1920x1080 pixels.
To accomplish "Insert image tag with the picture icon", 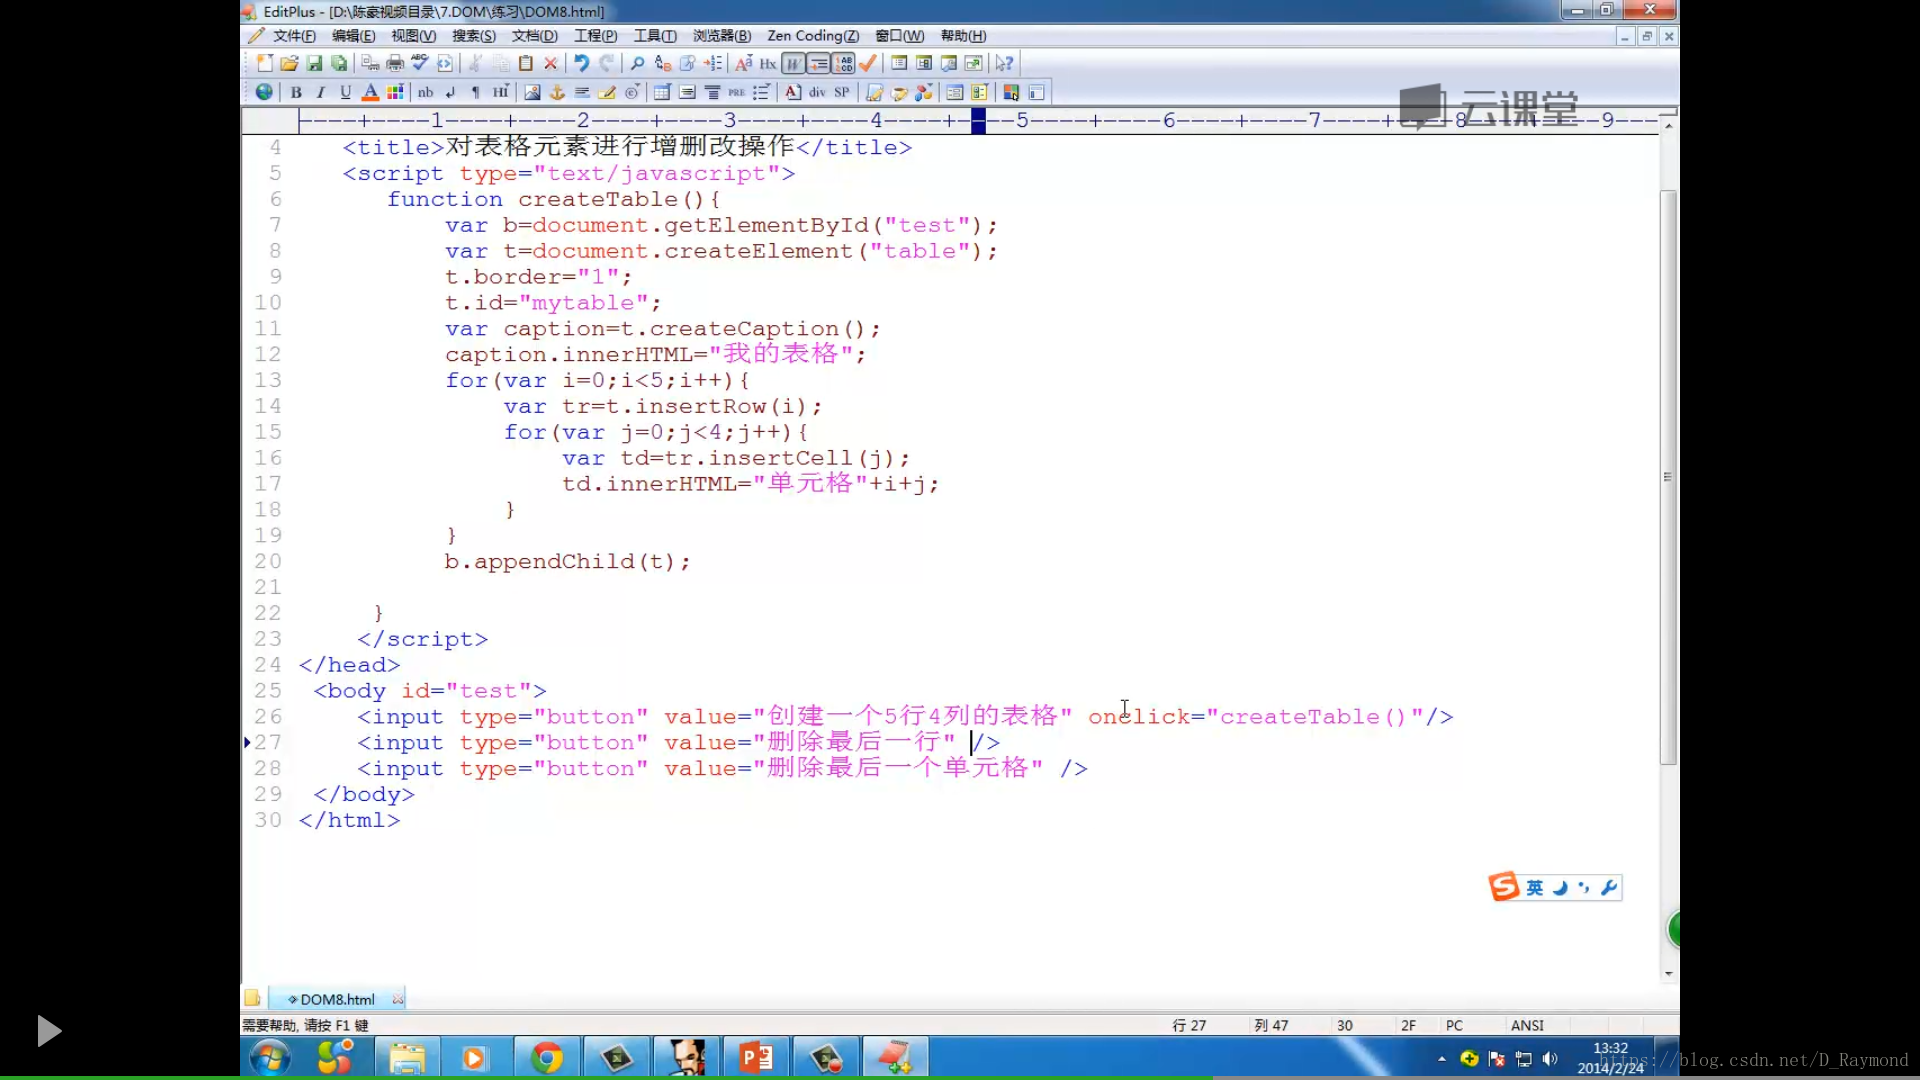I will click(x=532, y=92).
